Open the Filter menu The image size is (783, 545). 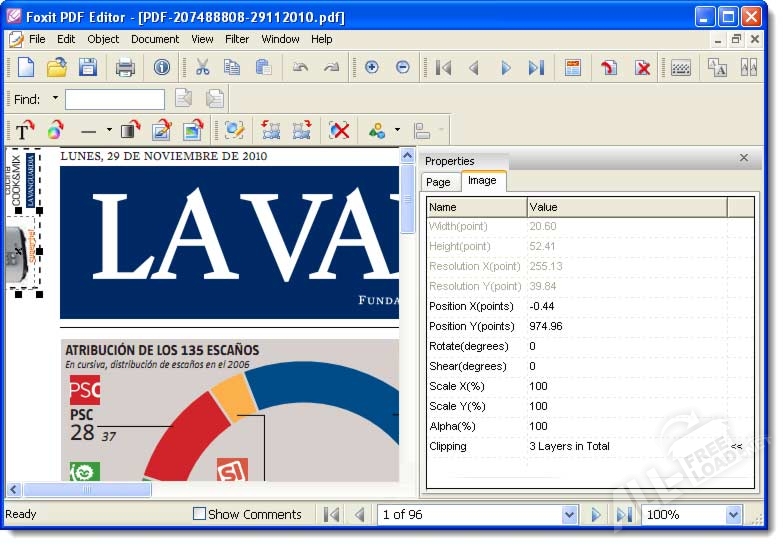tap(237, 39)
